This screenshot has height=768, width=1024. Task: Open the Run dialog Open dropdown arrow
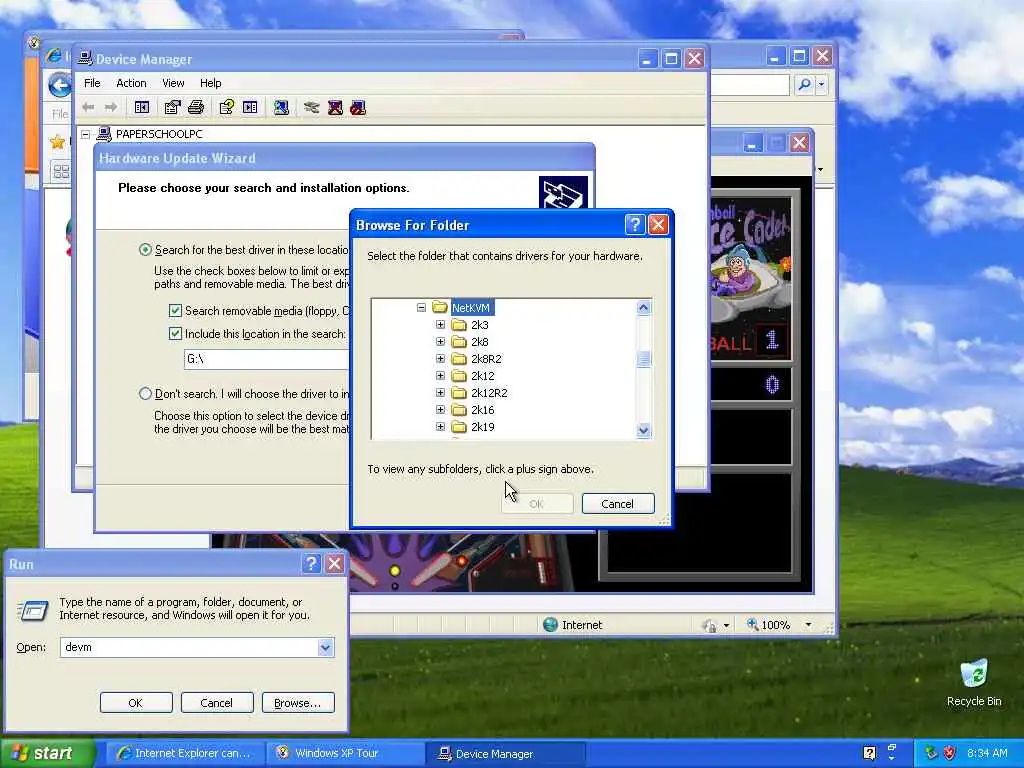[x=325, y=647]
